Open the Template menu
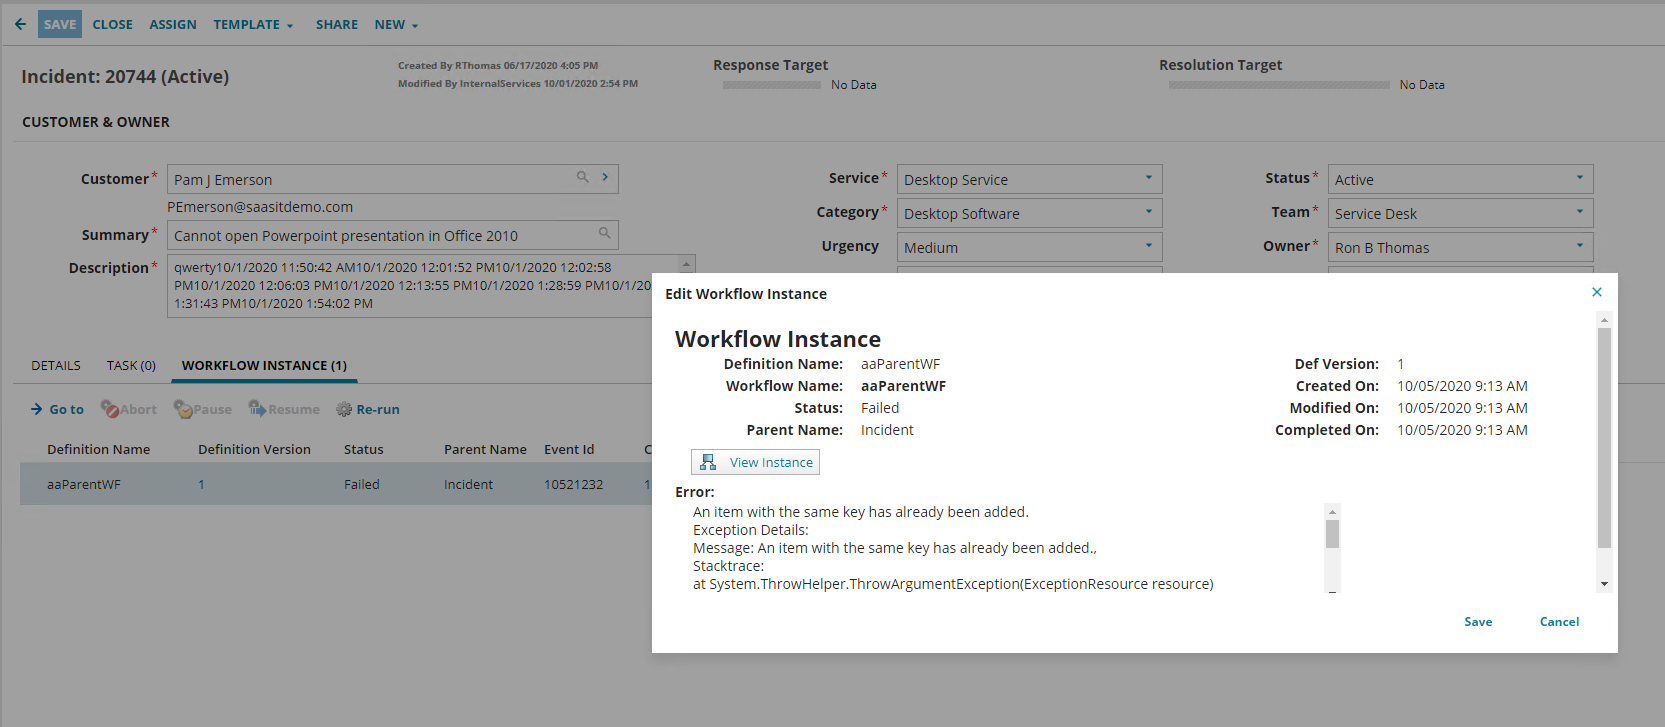This screenshot has height=727, width=1665. point(252,25)
